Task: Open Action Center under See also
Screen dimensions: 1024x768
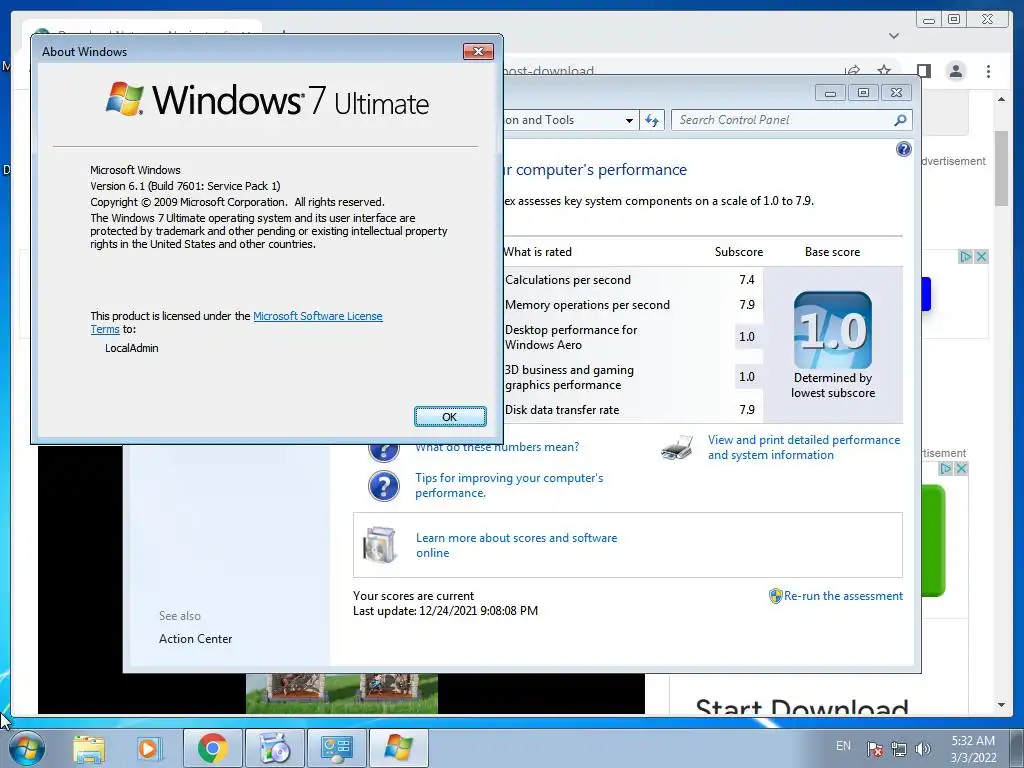Action: coord(195,639)
